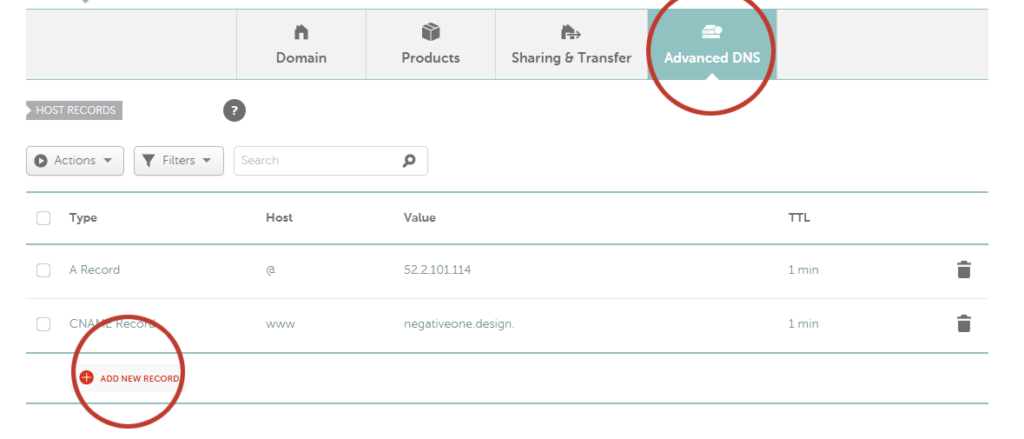Click the help question mark icon
This screenshot has width=1024, height=439.
click(234, 111)
